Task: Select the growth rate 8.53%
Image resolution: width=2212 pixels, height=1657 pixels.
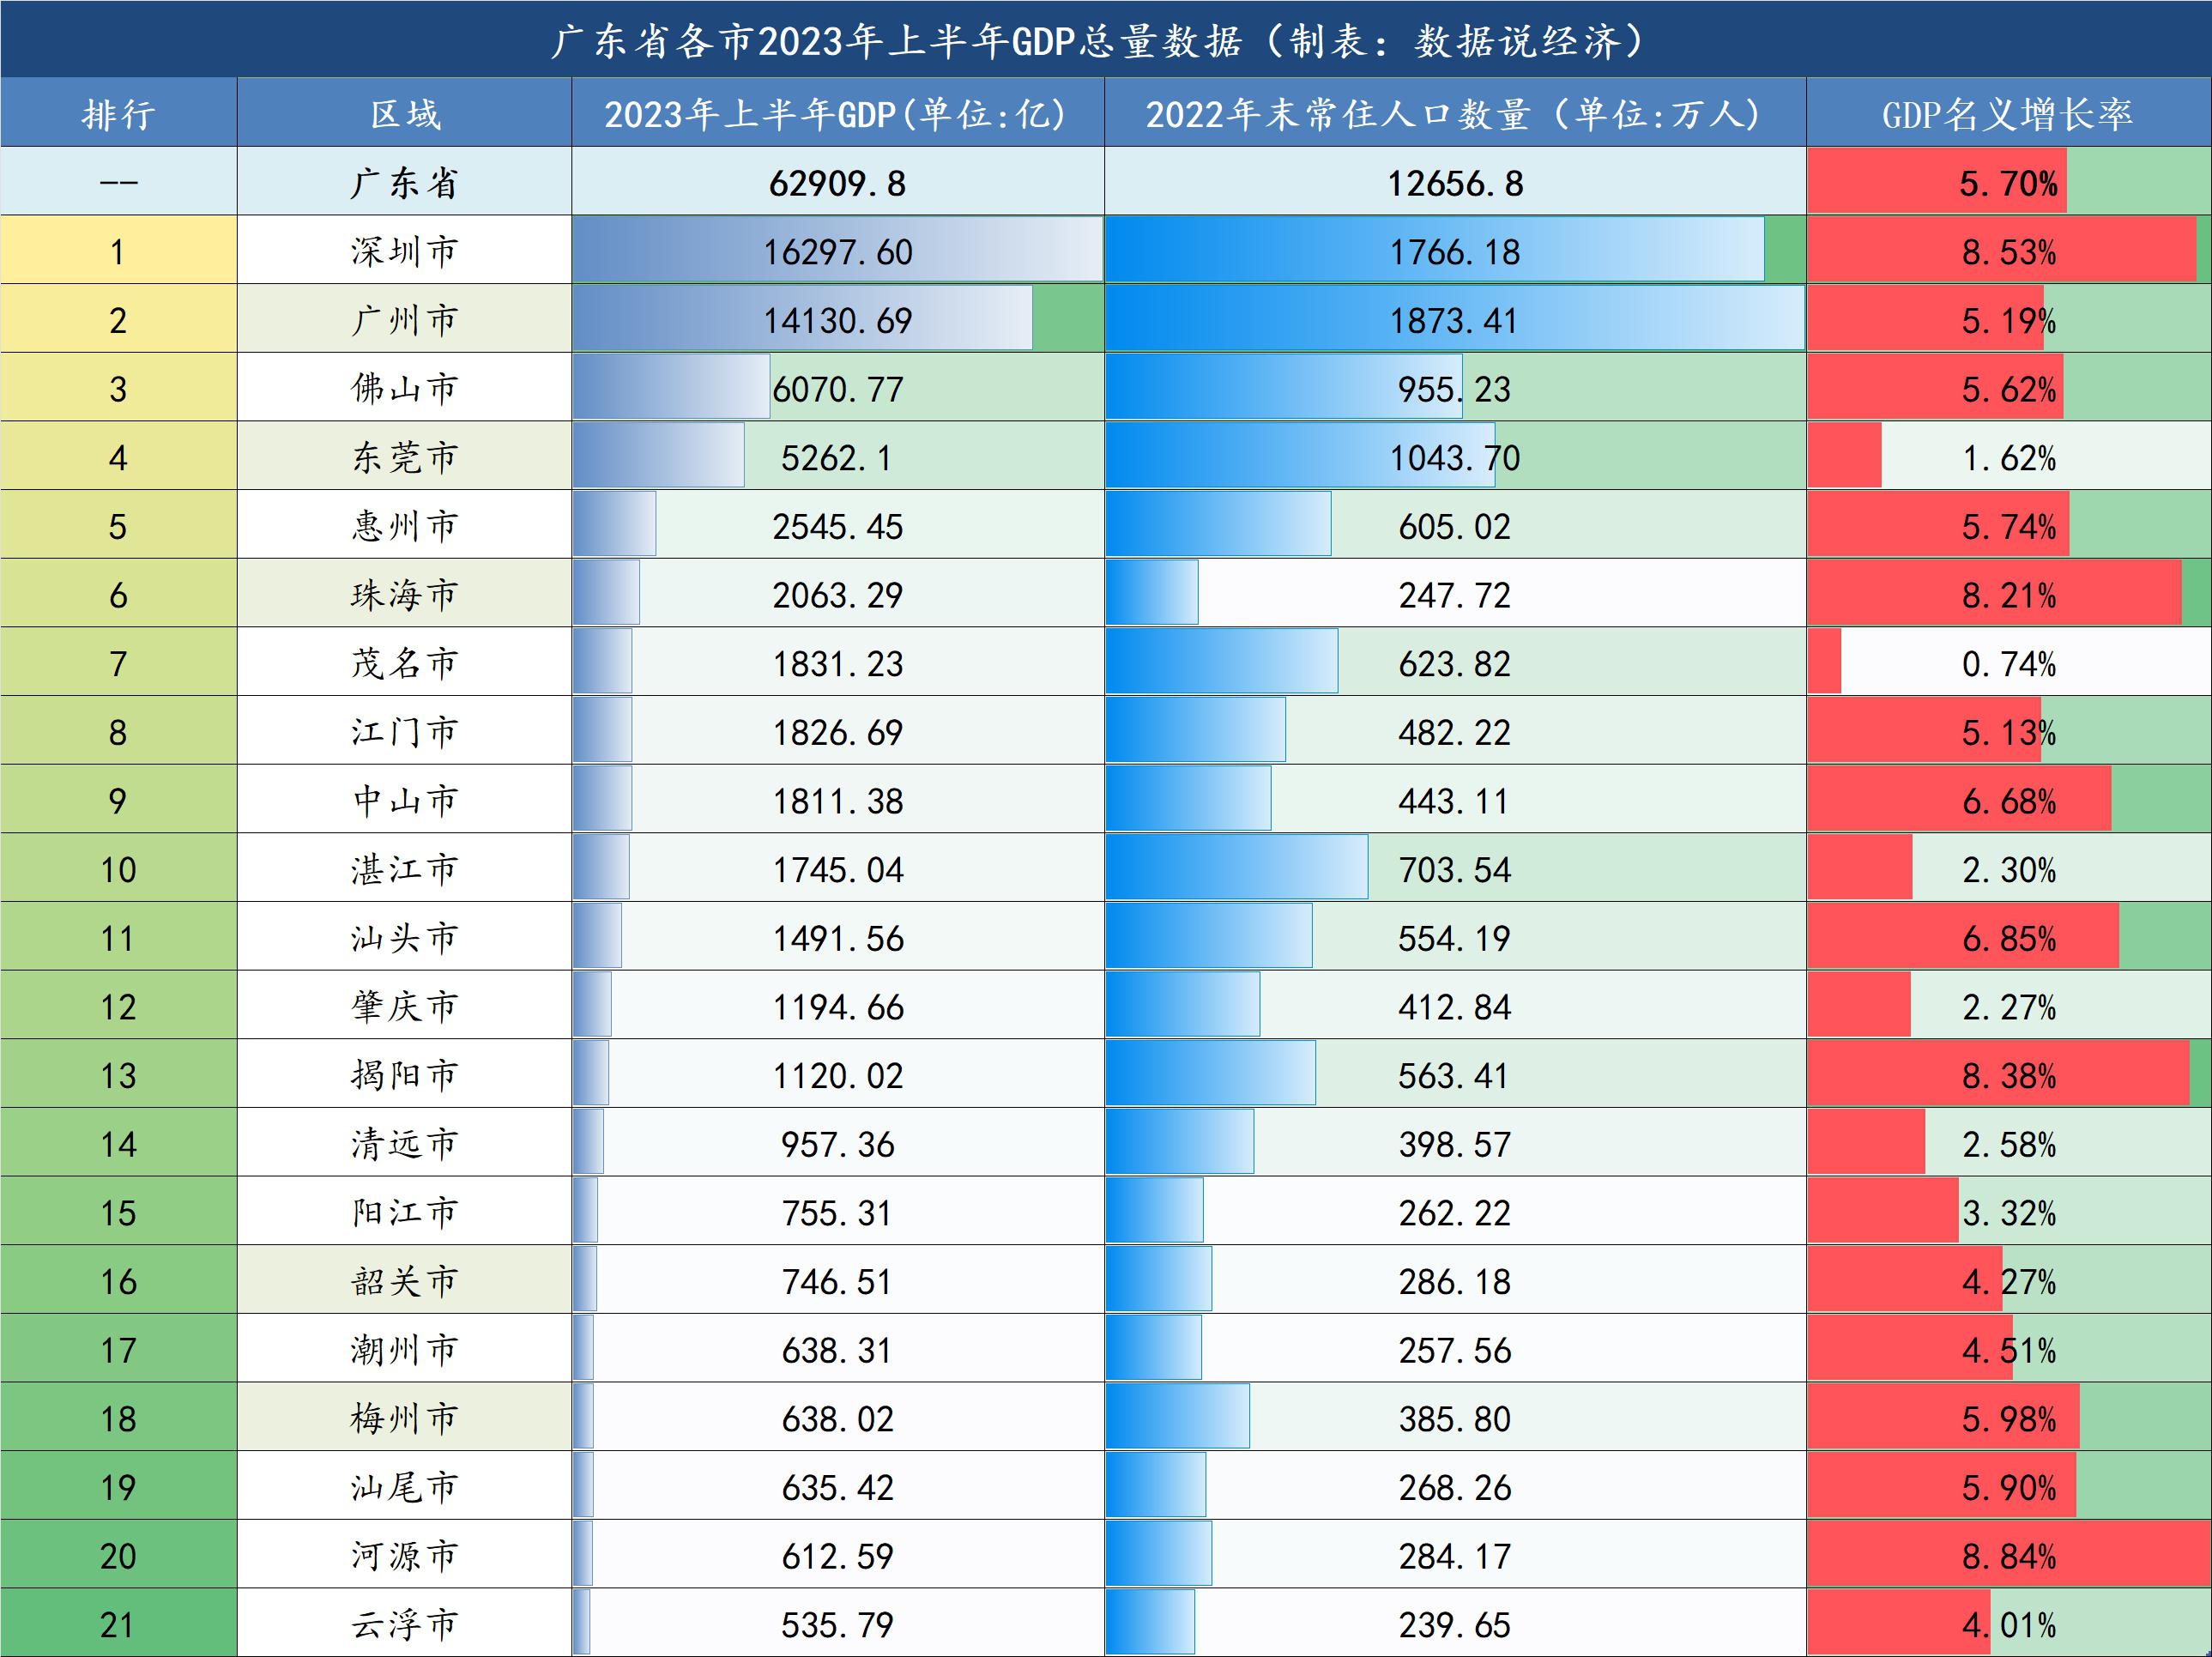Action: pos(2008,252)
